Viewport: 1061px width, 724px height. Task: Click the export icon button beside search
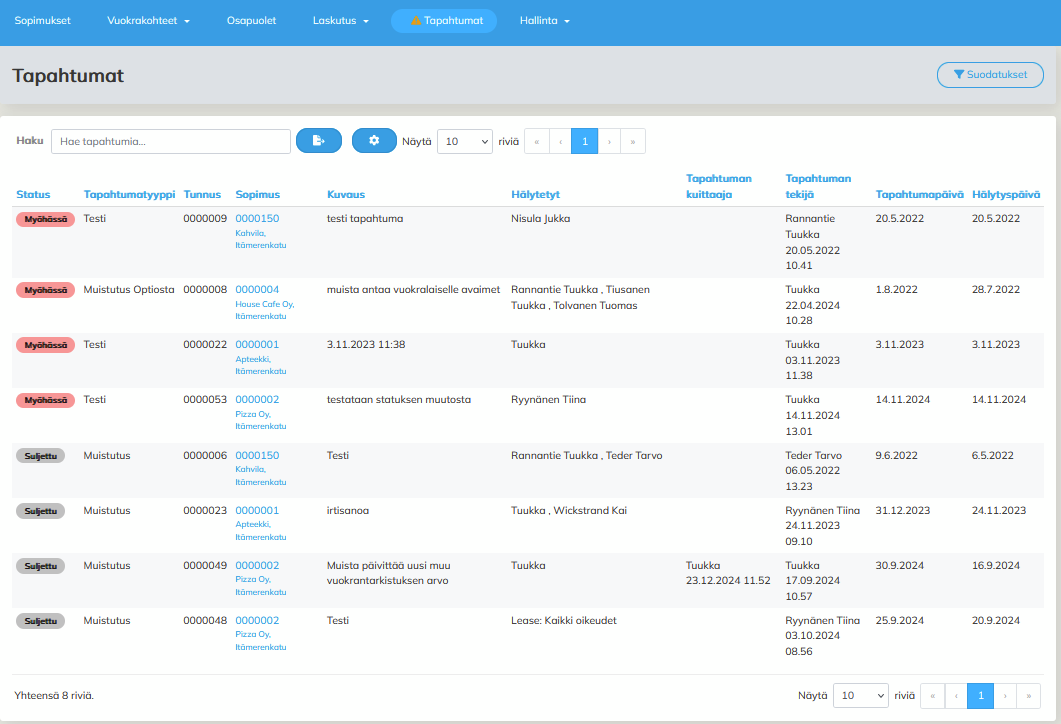(318, 141)
